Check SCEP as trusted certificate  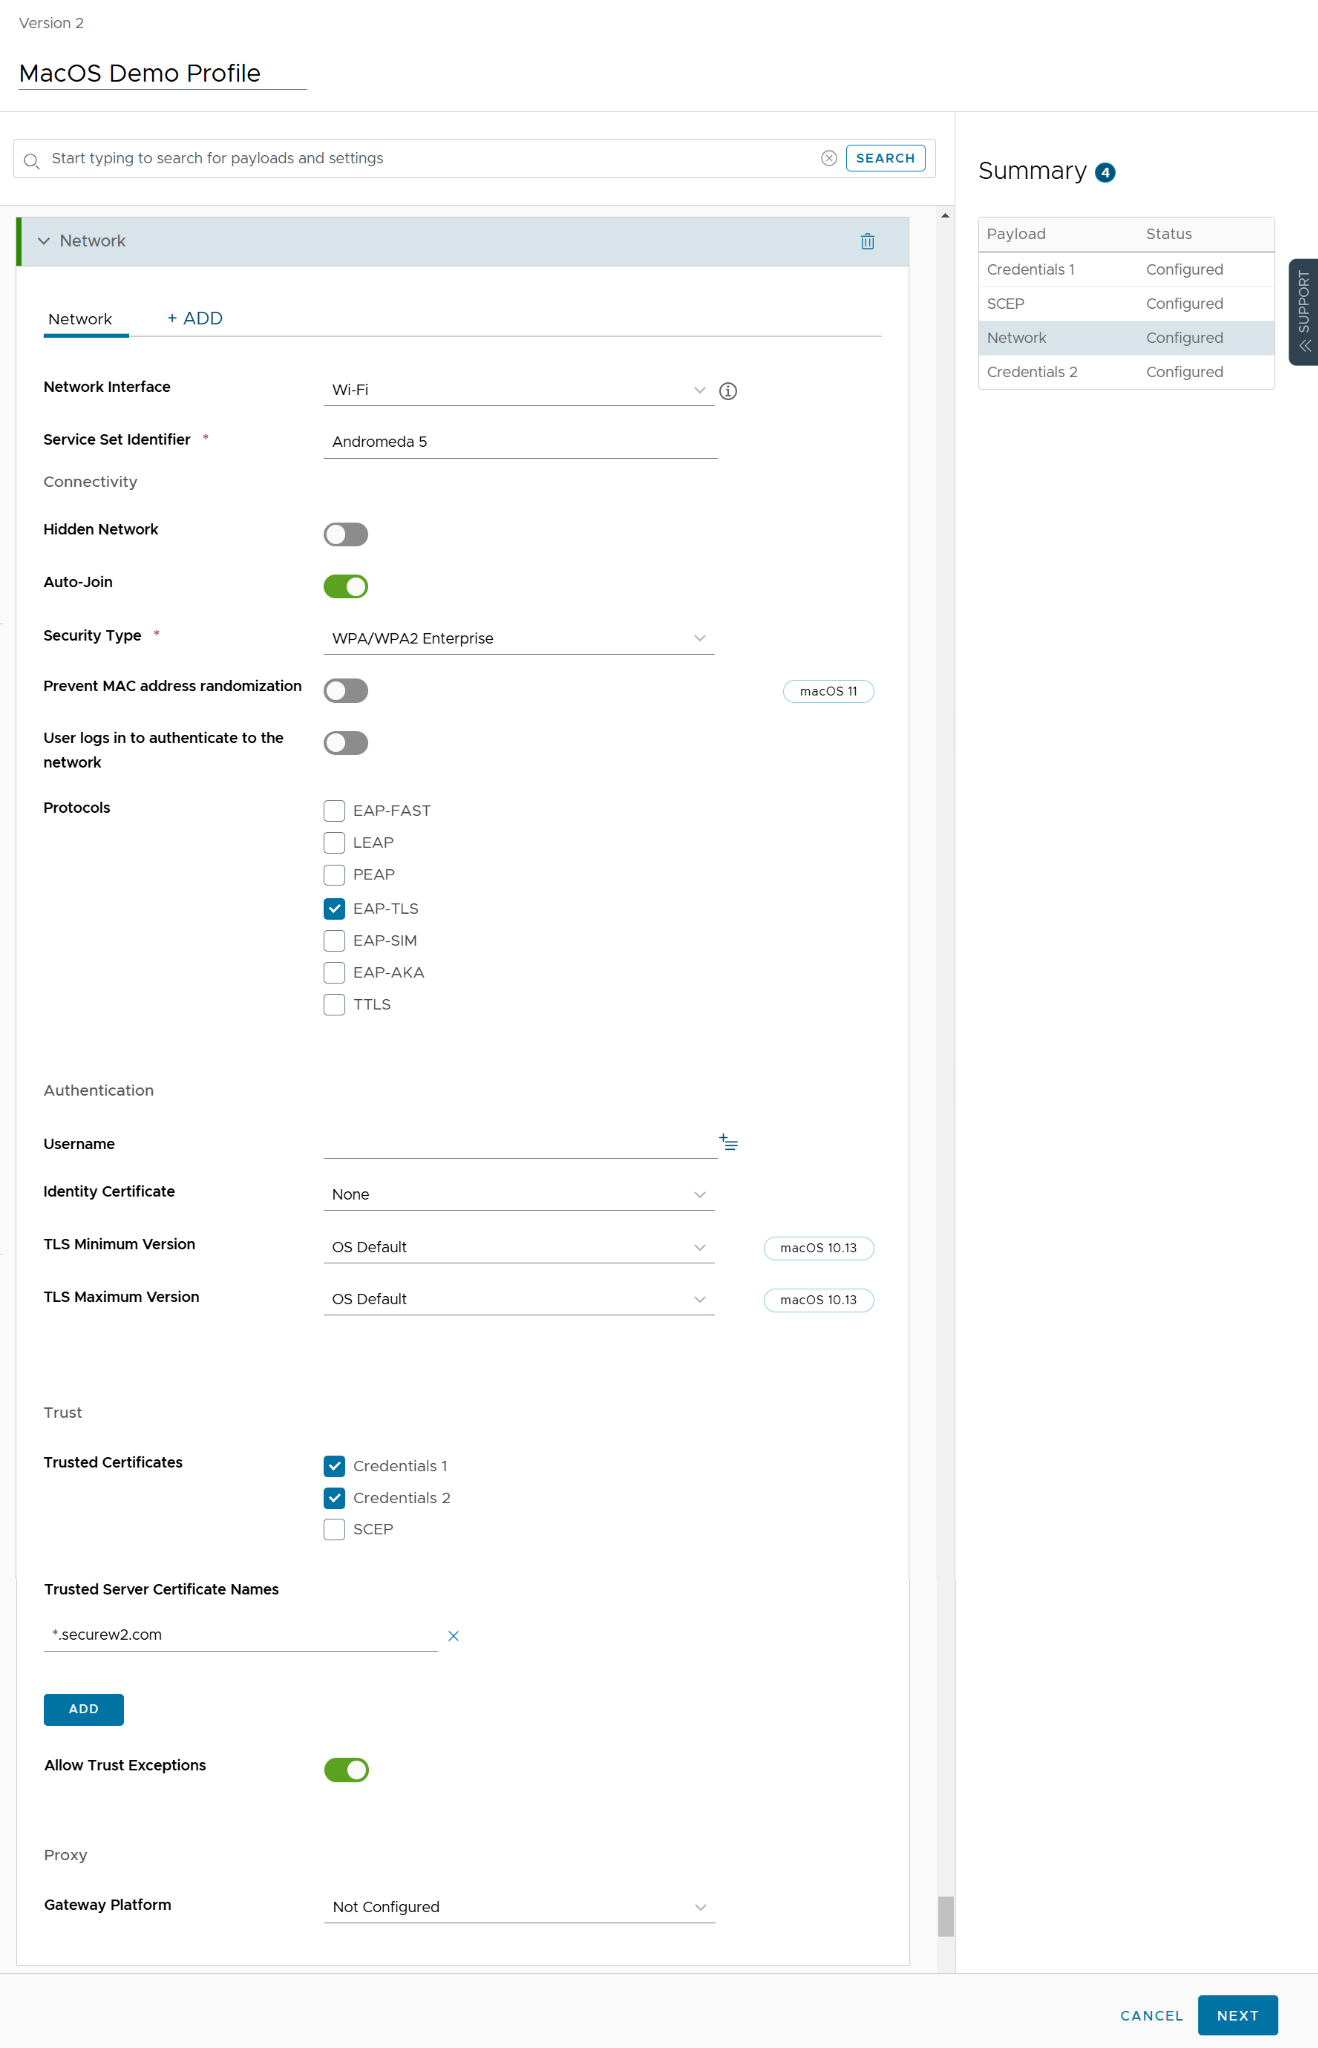pos(334,1529)
